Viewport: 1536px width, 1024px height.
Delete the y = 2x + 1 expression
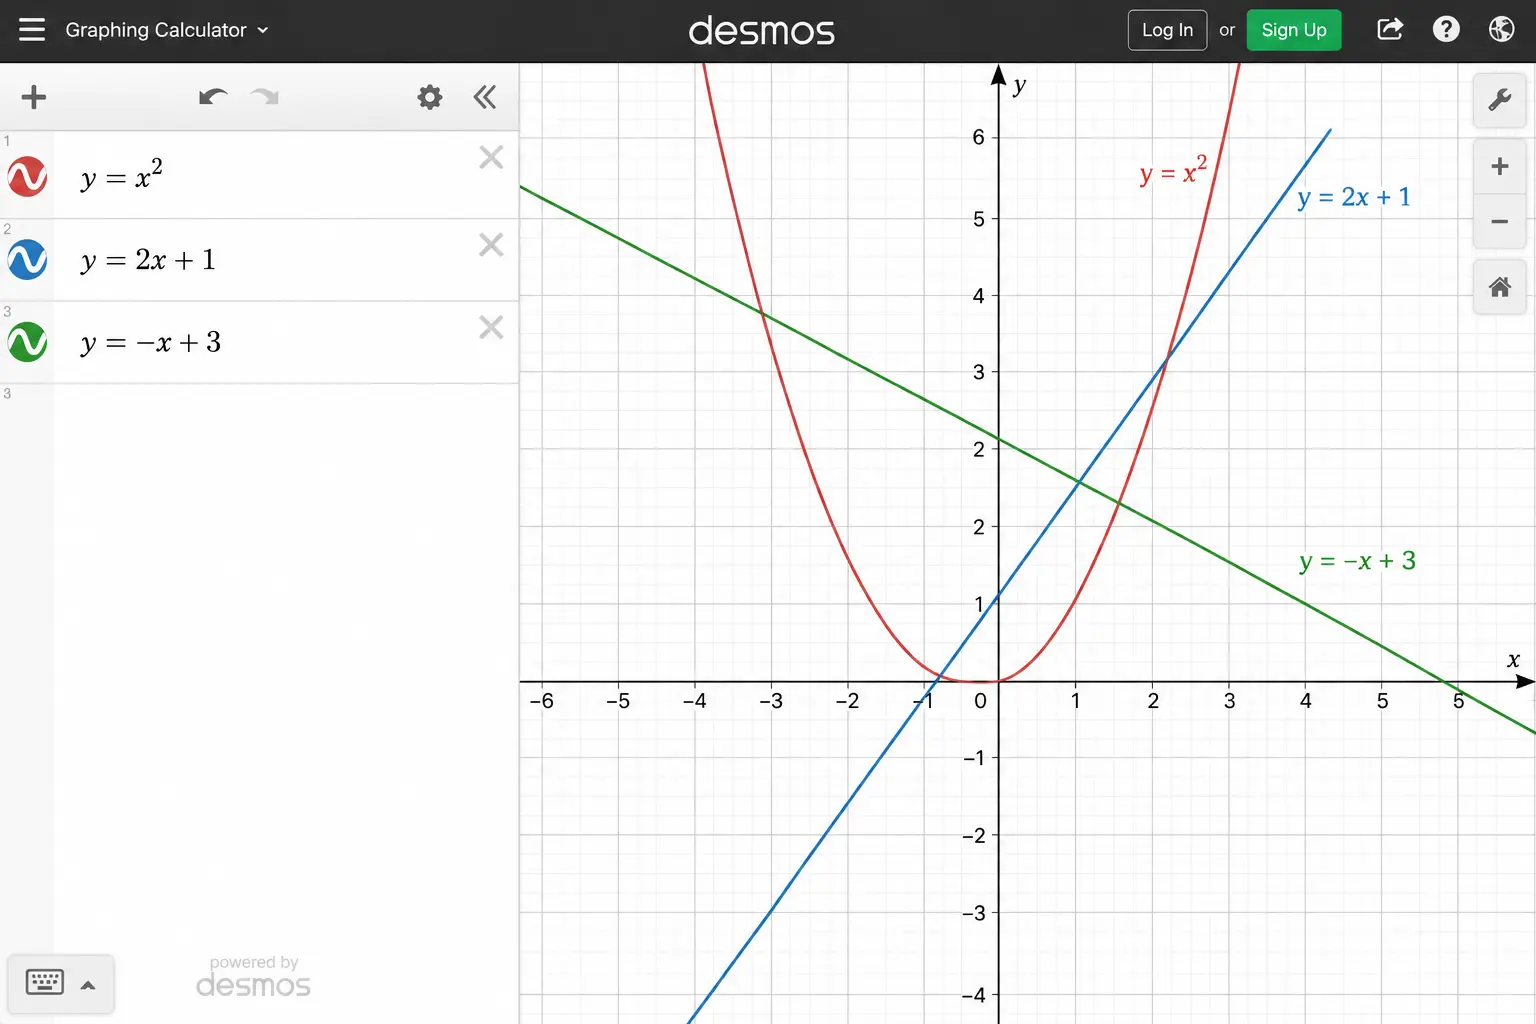click(491, 245)
